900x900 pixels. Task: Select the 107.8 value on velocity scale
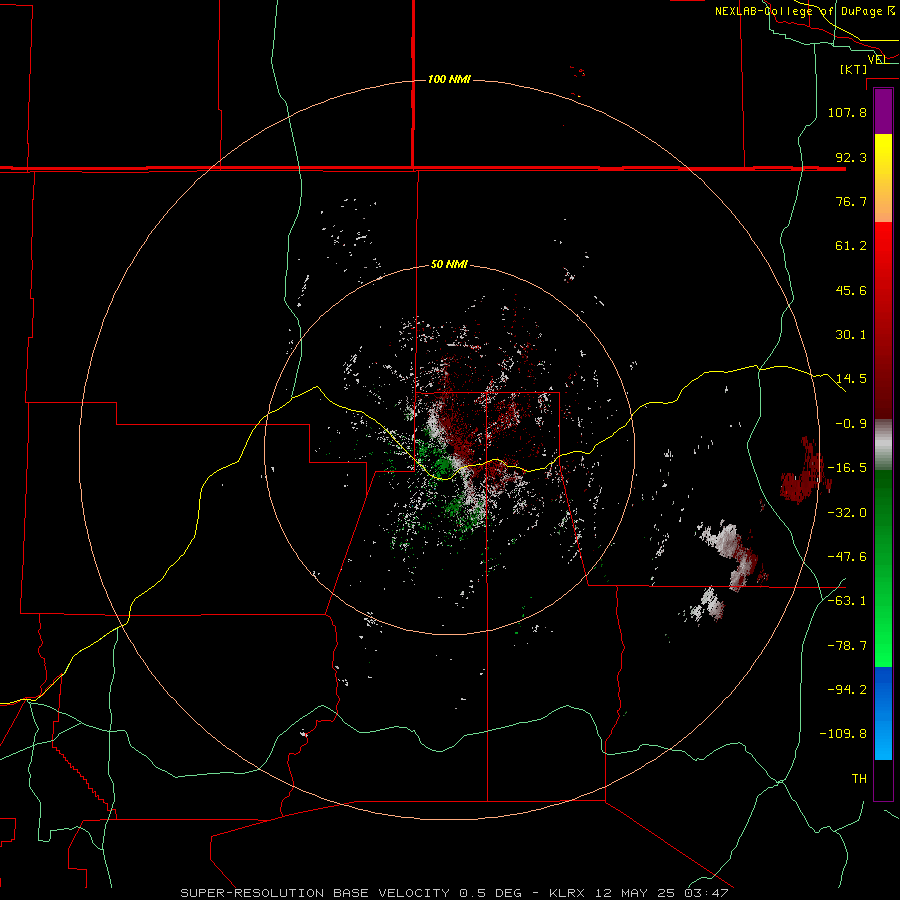[x=847, y=112]
